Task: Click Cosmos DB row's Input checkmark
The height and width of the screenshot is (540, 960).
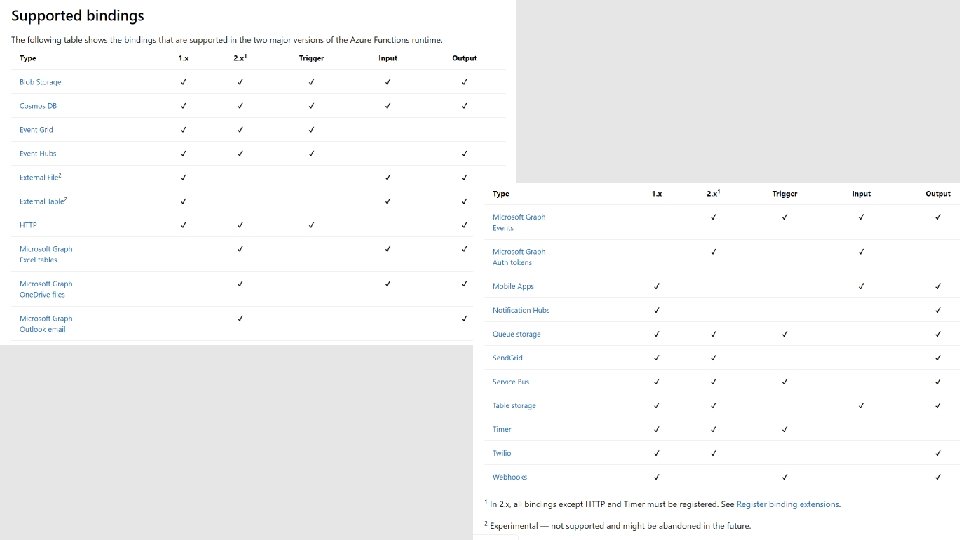Action: click(388, 105)
